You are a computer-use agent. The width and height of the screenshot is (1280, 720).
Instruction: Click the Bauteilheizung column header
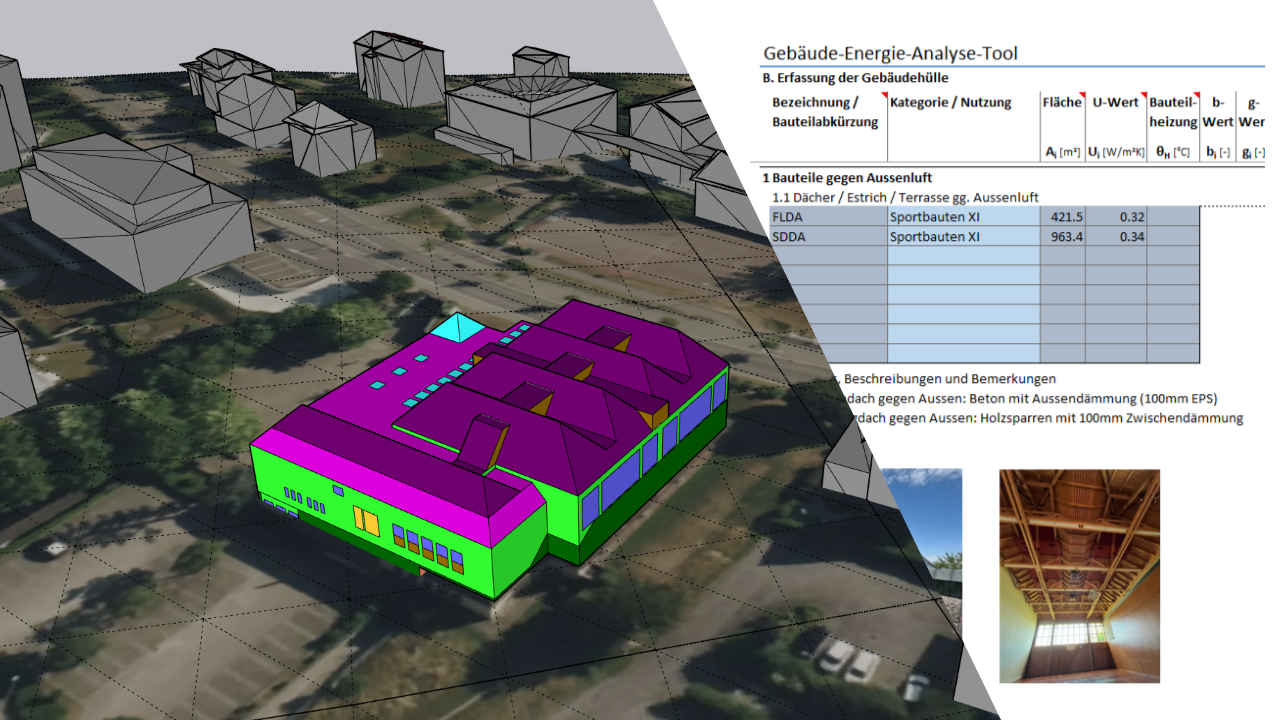[x=1172, y=112]
